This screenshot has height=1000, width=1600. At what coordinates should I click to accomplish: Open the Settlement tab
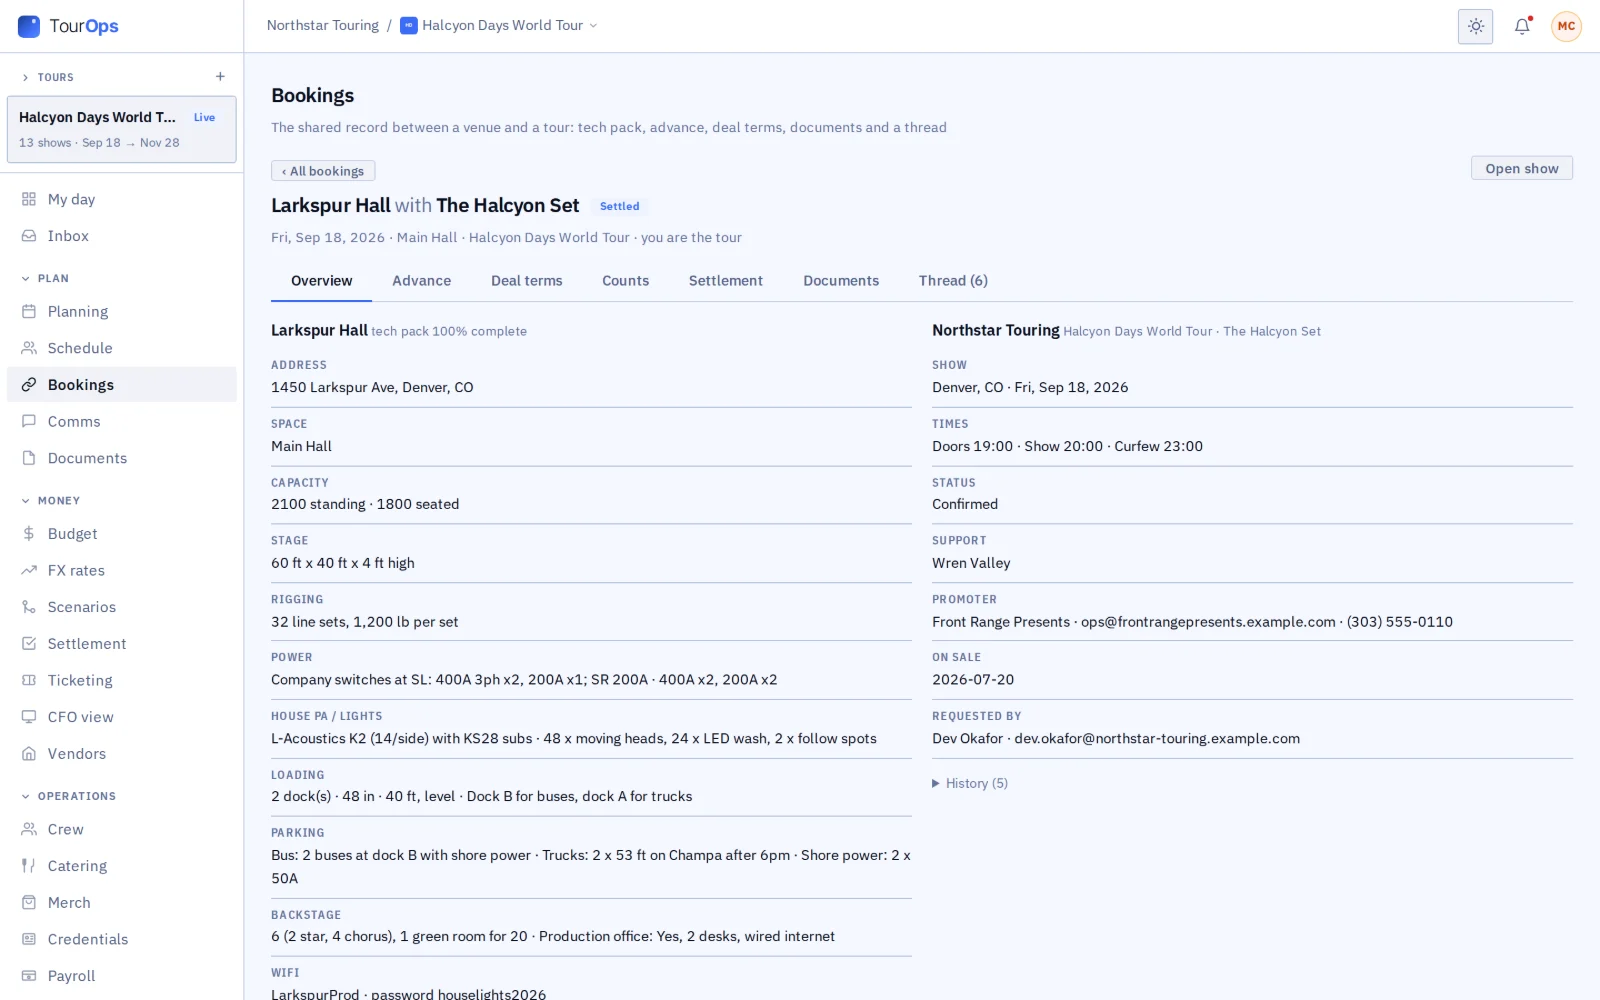725,281
